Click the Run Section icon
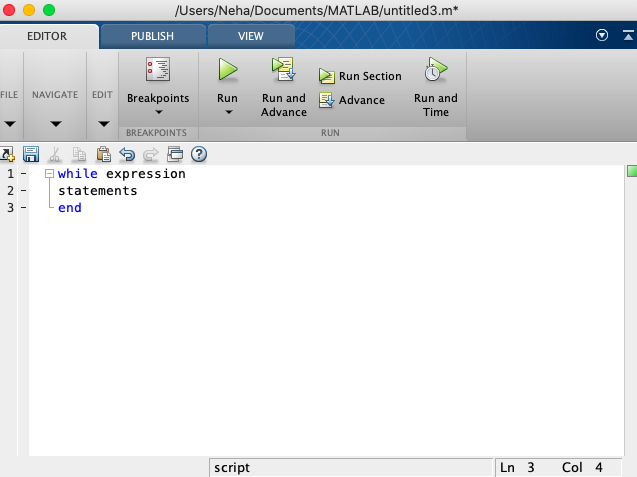The width and height of the screenshot is (637, 477). click(x=327, y=76)
